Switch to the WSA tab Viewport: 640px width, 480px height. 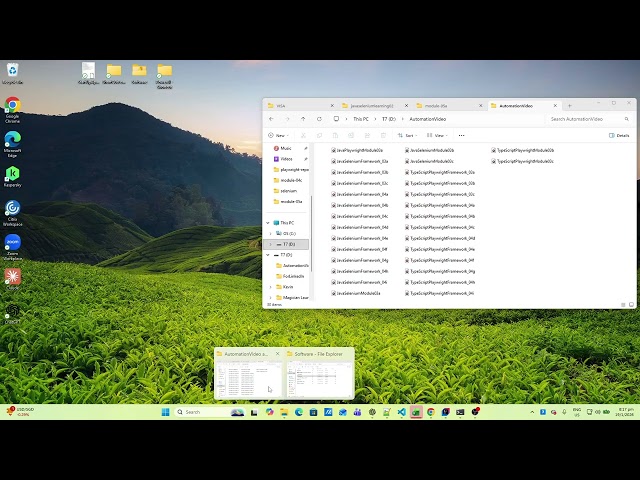[x=298, y=106]
